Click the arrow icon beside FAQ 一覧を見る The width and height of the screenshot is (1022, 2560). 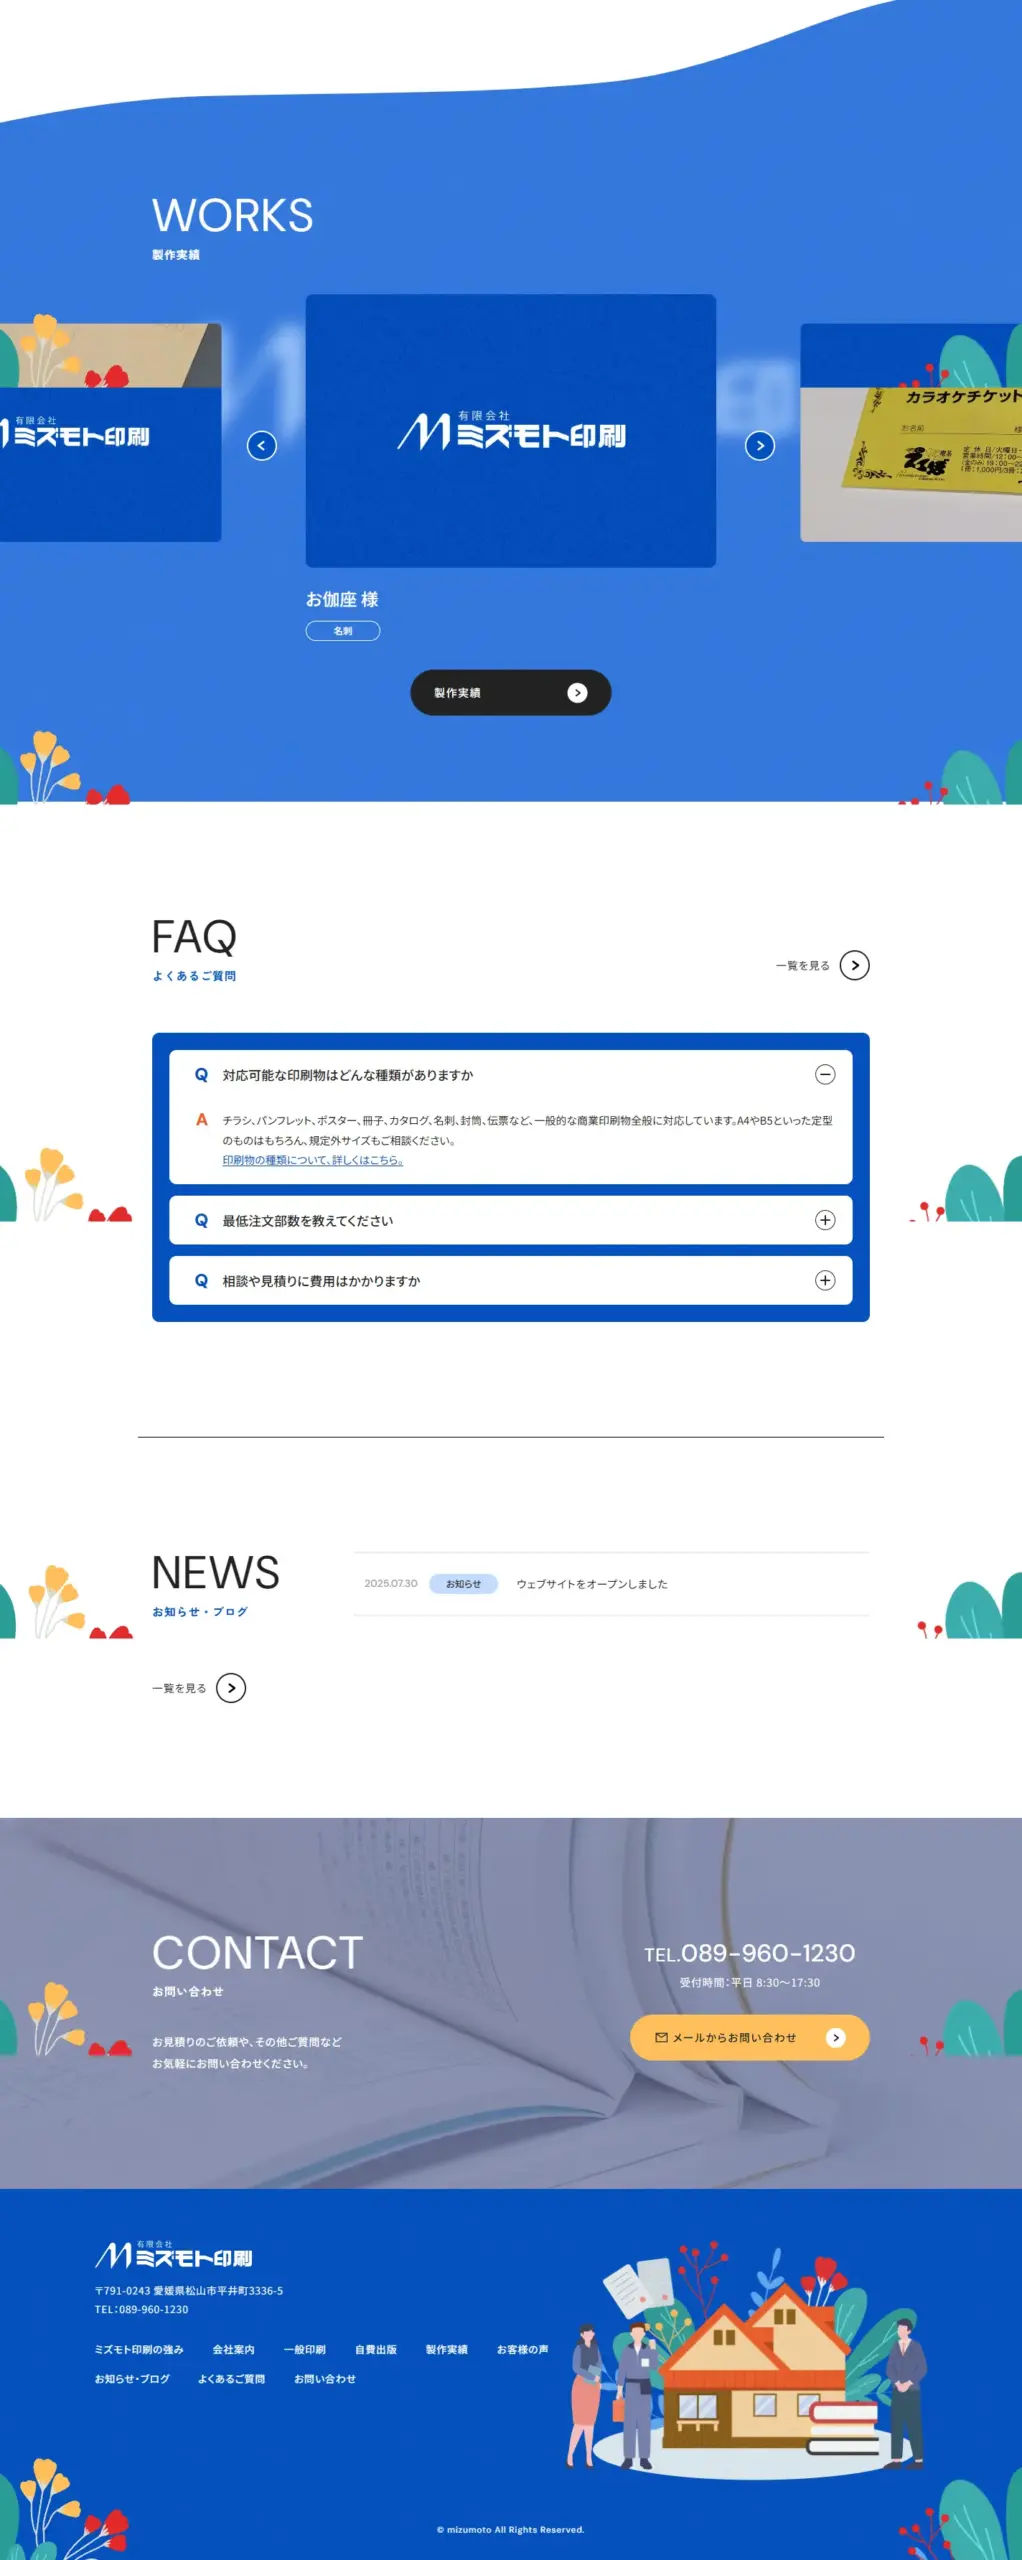click(854, 965)
